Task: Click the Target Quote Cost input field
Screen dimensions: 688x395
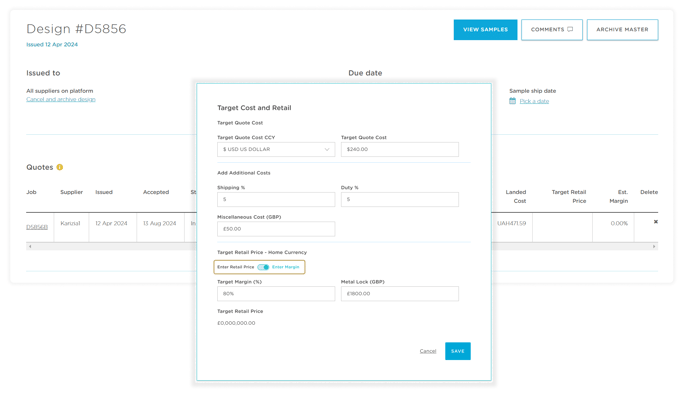Action: pyautogui.click(x=400, y=149)
